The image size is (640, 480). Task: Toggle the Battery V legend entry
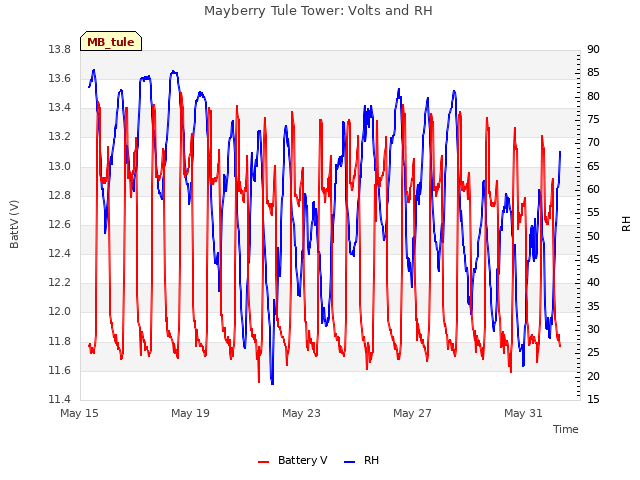pos(292,460)
